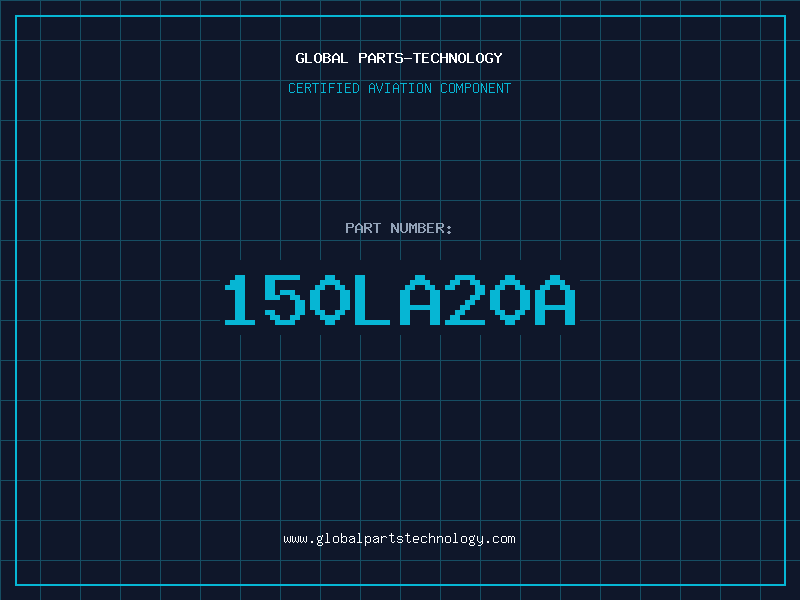Click the part number 150LA20A
Screen dimensions: 800x600
[x=400, y=299]
